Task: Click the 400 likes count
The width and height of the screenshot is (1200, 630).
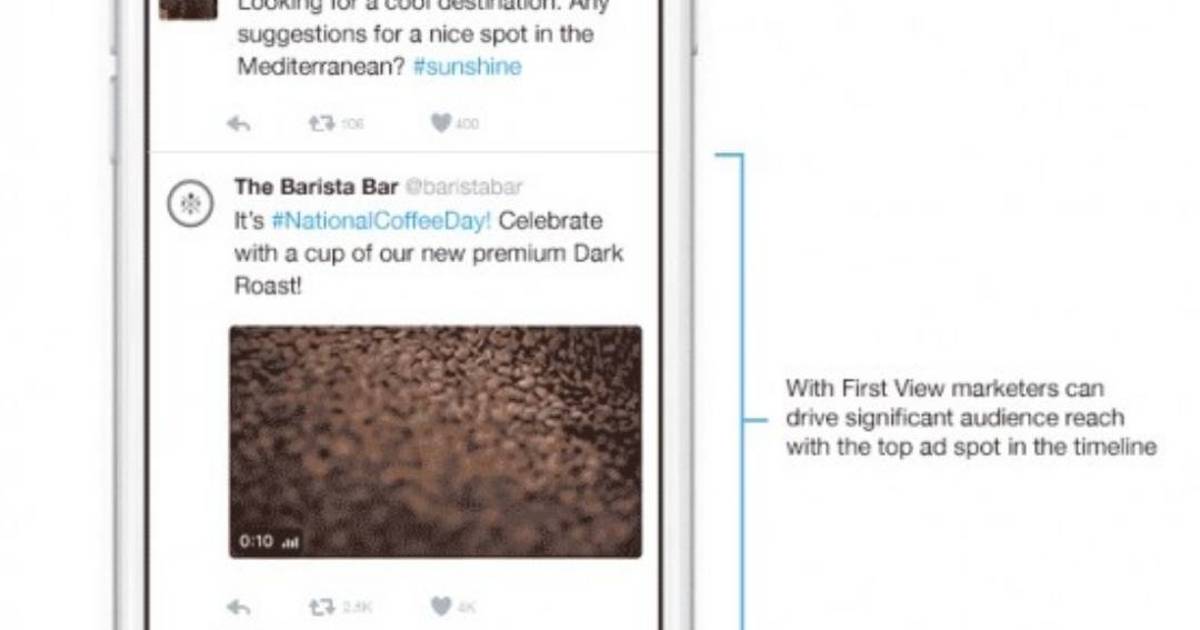Action: [x=467, y=125]
